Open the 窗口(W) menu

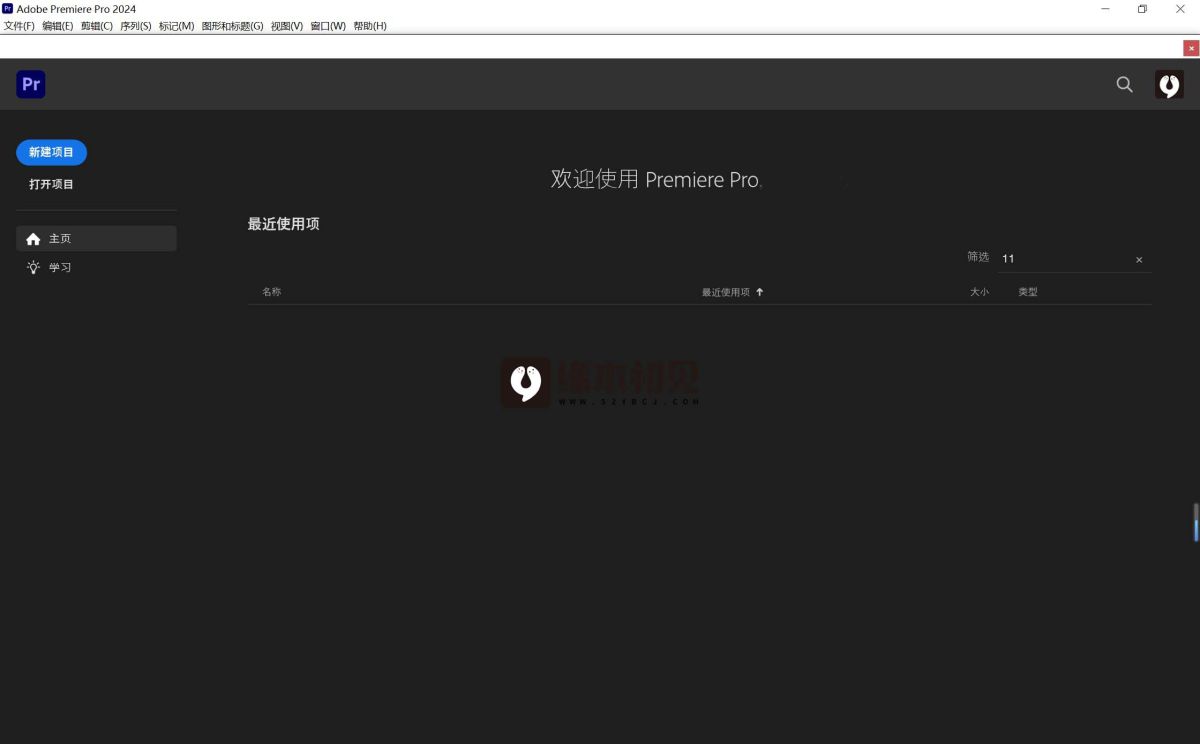coord(328,26)
